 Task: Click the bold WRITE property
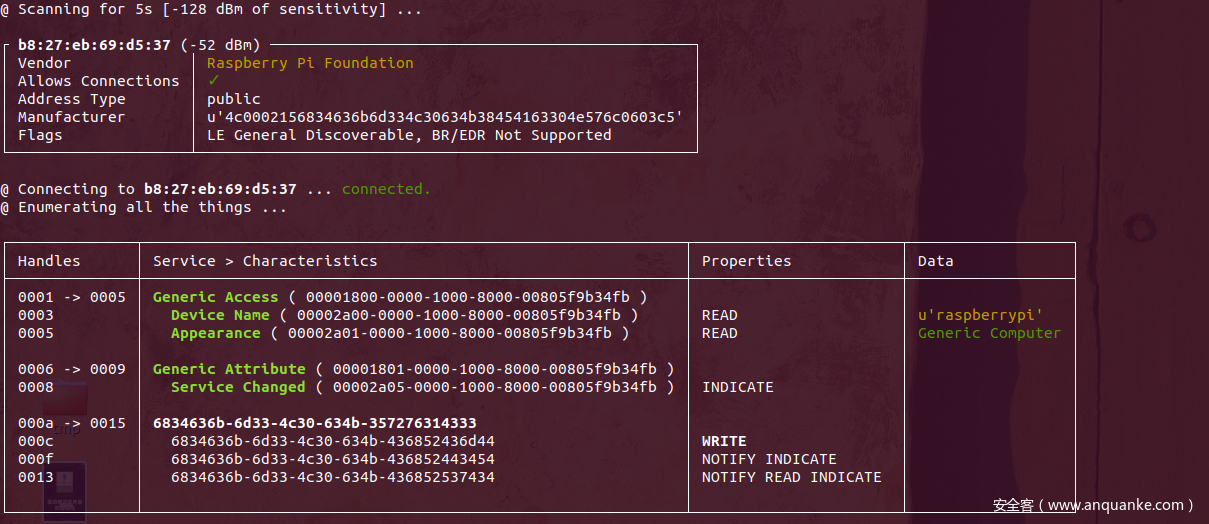pyautogui.click(x=724, y=441)
